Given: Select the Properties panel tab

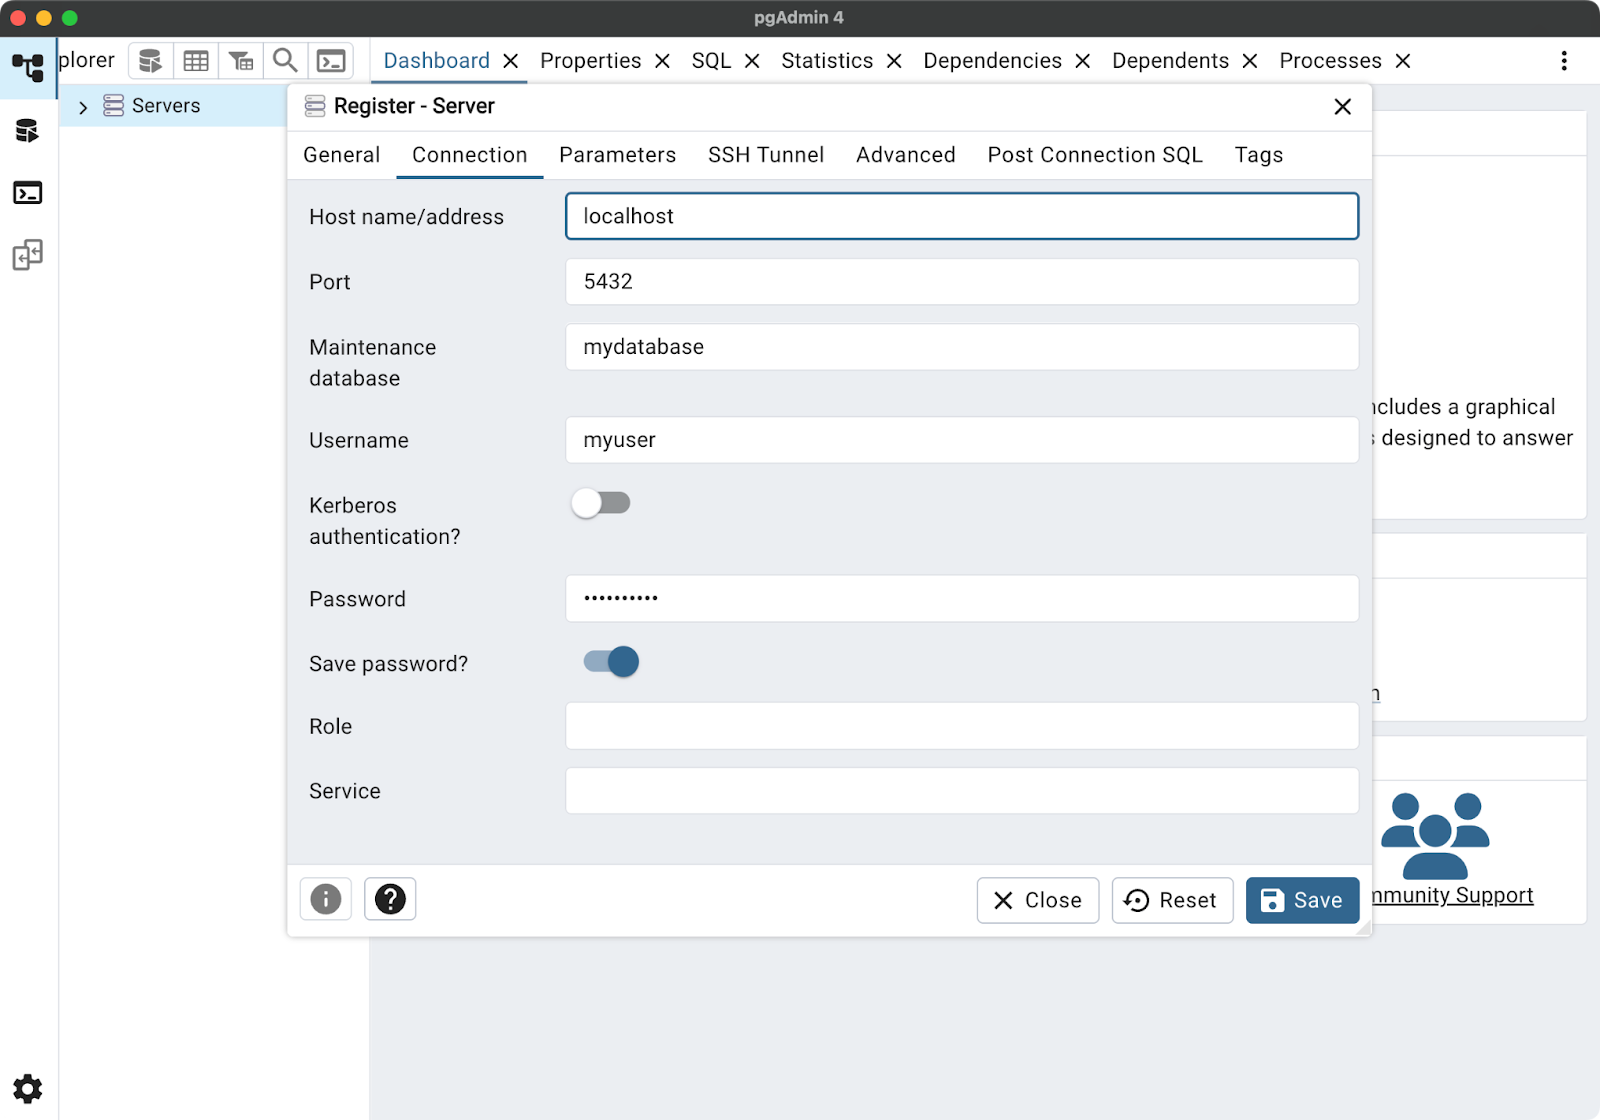Looking at the screenshot, I should [x=591, y=61].
